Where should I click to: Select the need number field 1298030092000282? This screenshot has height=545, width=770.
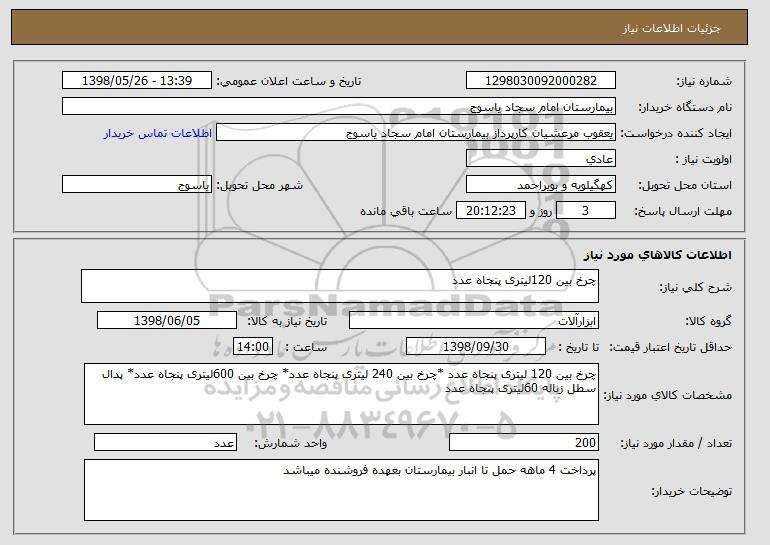541,81
